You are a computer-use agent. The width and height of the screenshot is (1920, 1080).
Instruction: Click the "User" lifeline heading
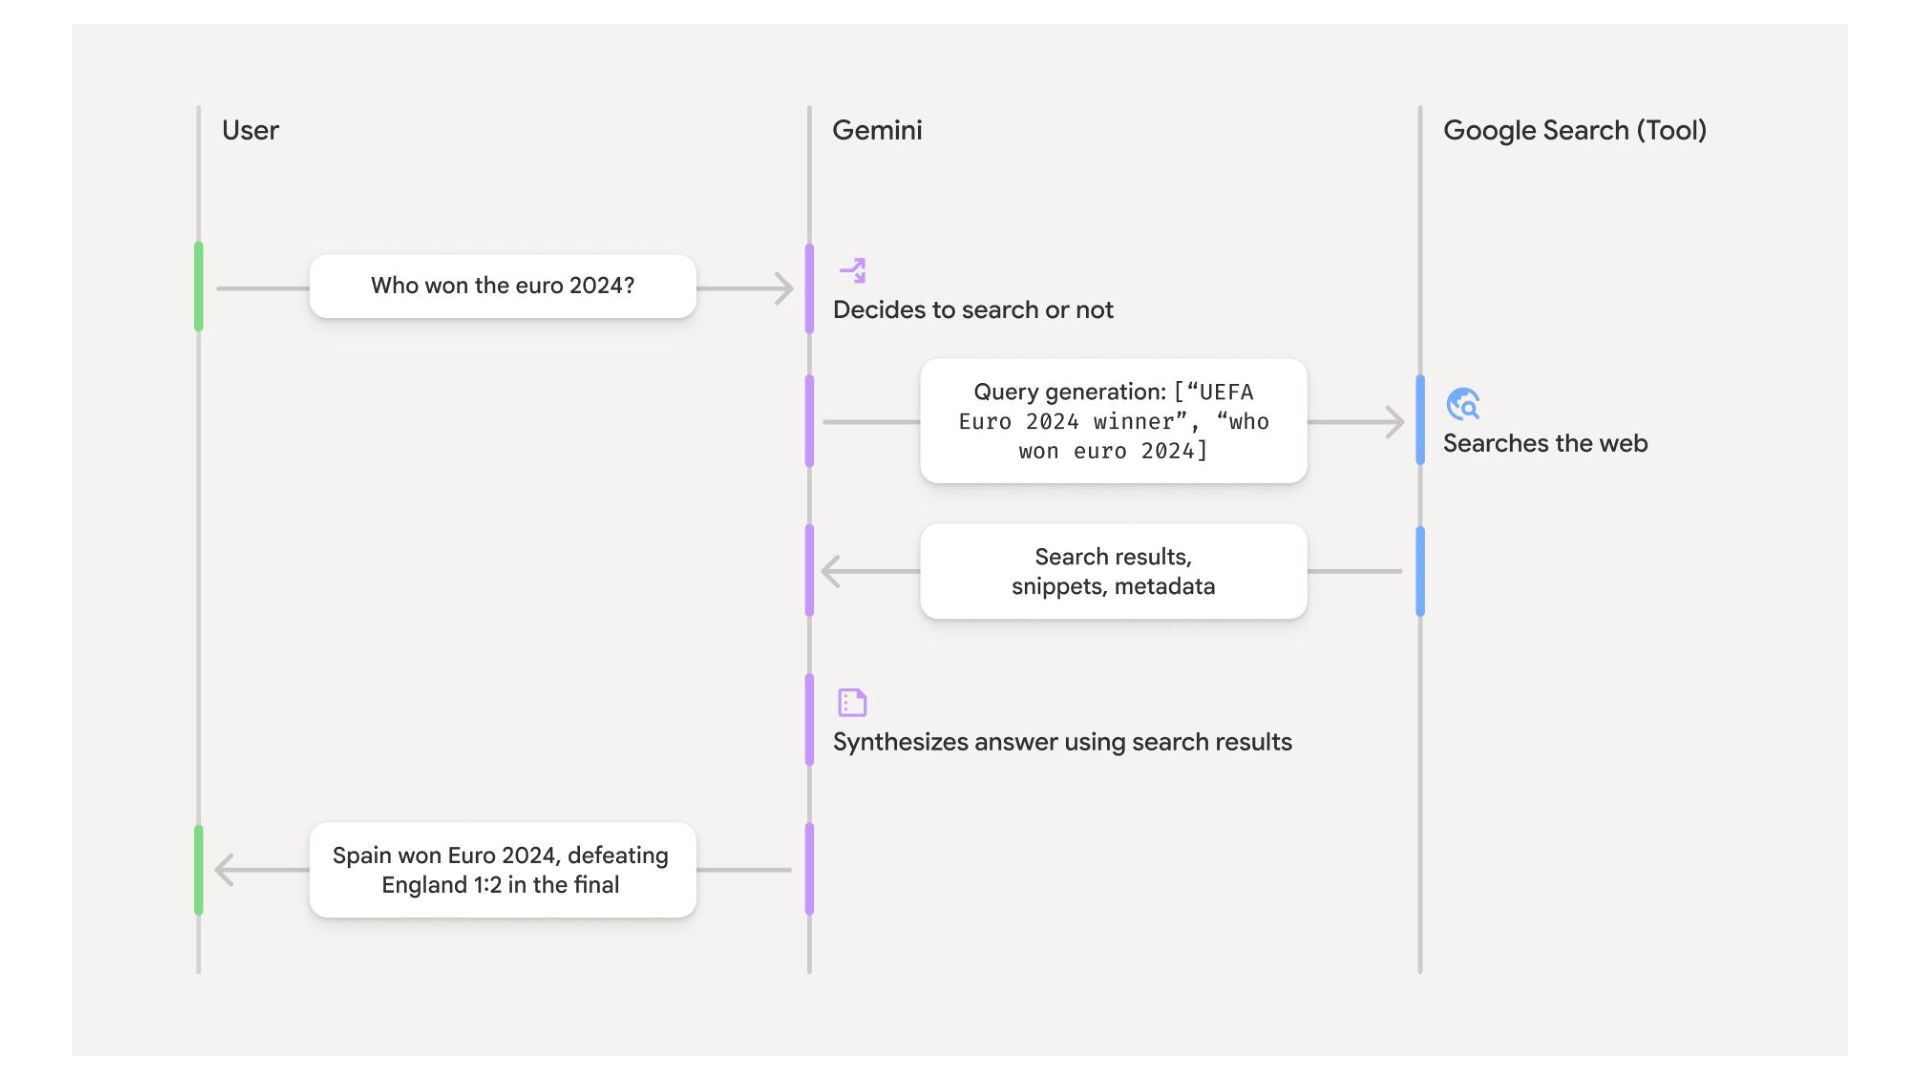click(250, 130)
